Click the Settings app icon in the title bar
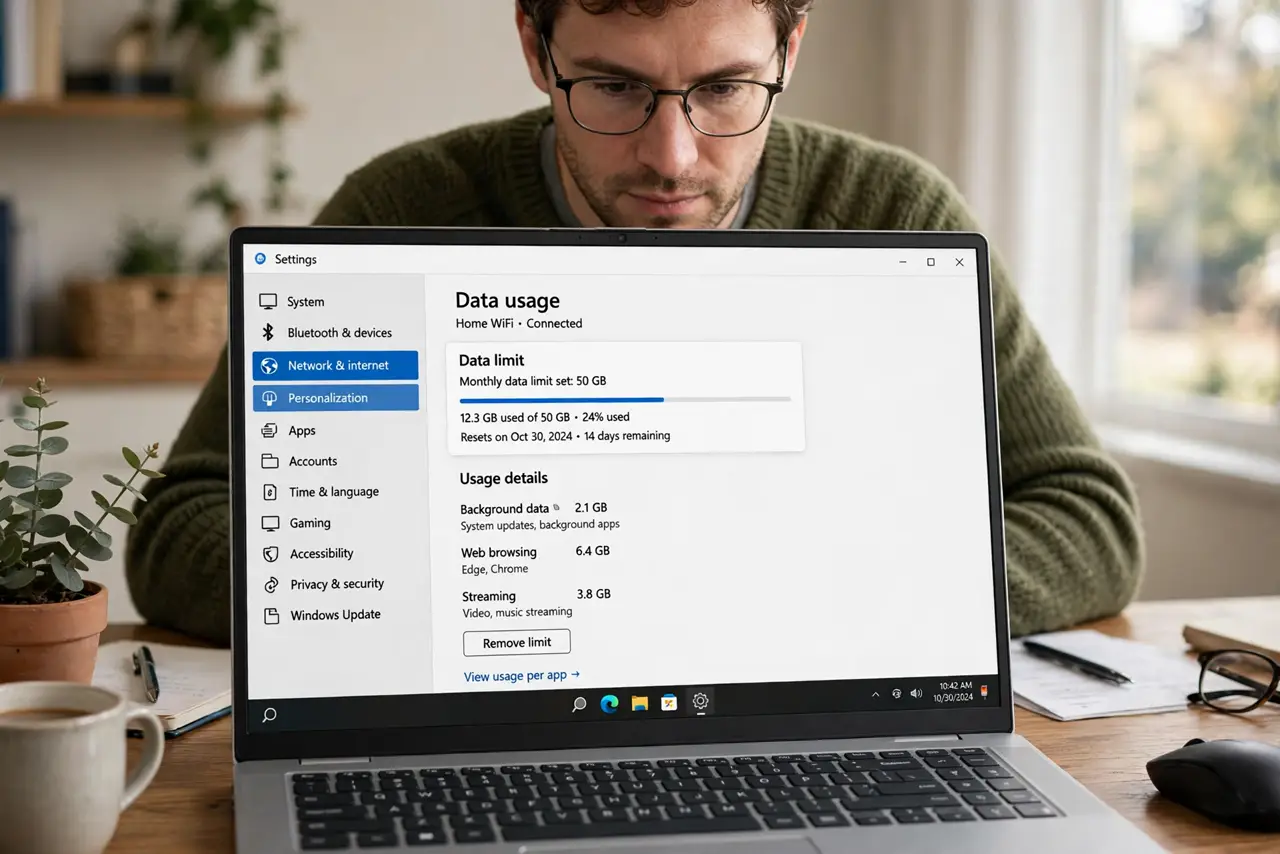 click(x=261, y=259)
